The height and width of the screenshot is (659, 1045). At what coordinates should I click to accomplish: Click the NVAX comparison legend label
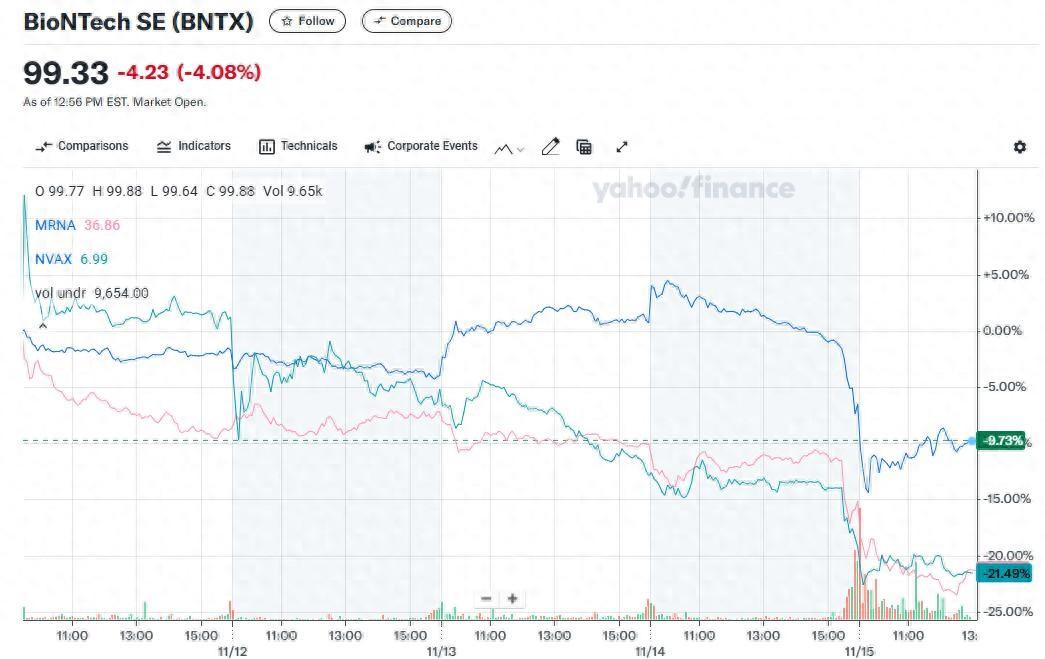point(55,259)
